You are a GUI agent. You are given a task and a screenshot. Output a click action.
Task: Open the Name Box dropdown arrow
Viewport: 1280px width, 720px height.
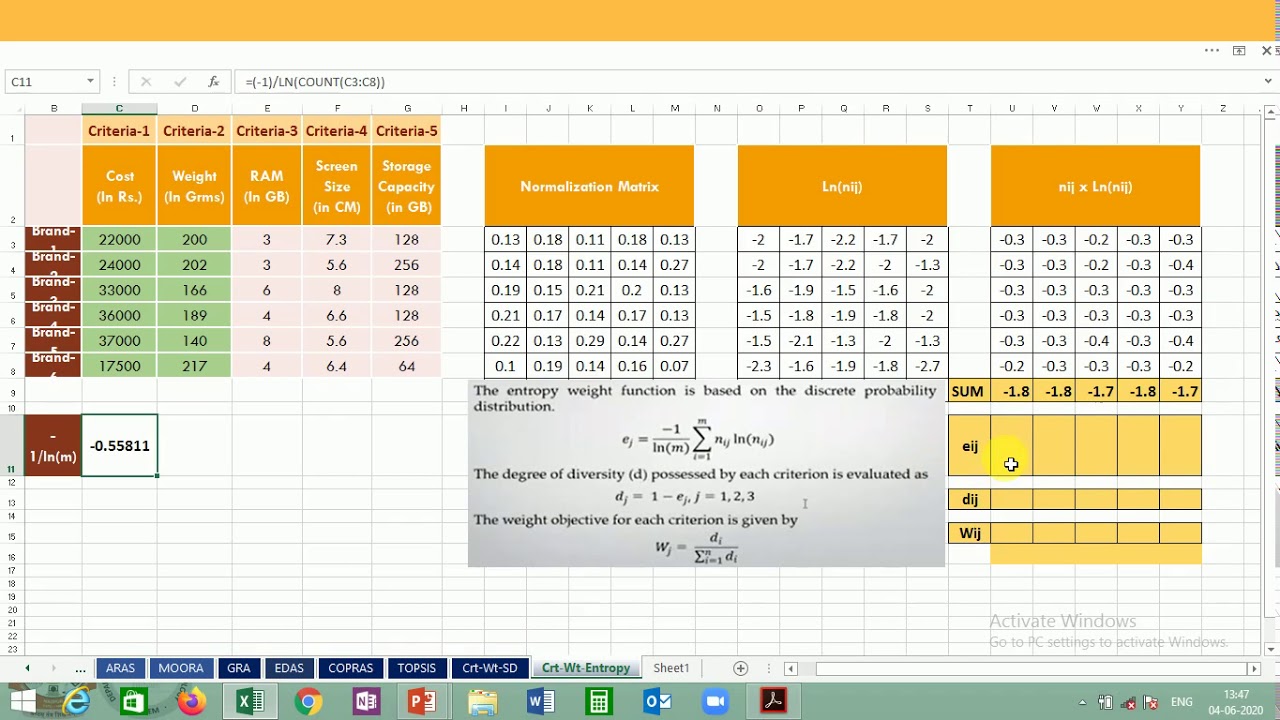90,82
